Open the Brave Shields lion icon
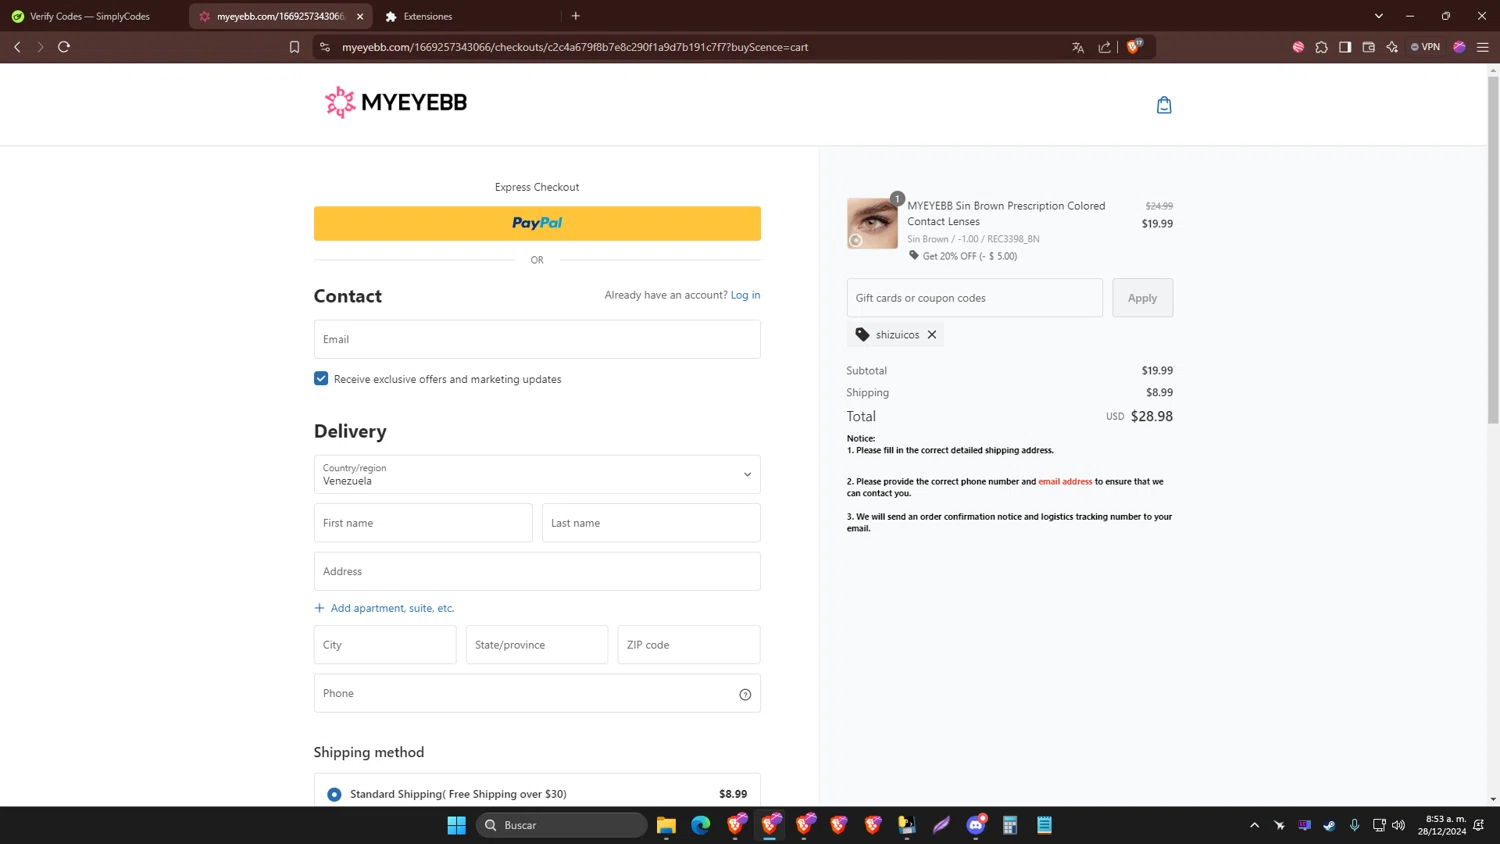 pos(1134,47)
